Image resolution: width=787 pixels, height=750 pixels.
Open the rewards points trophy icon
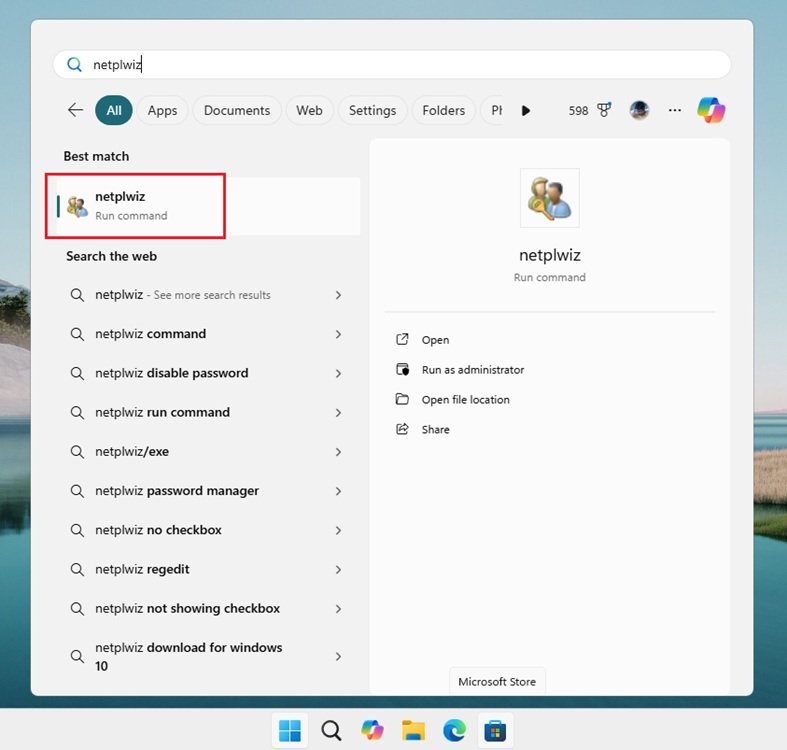click(604, 110)
